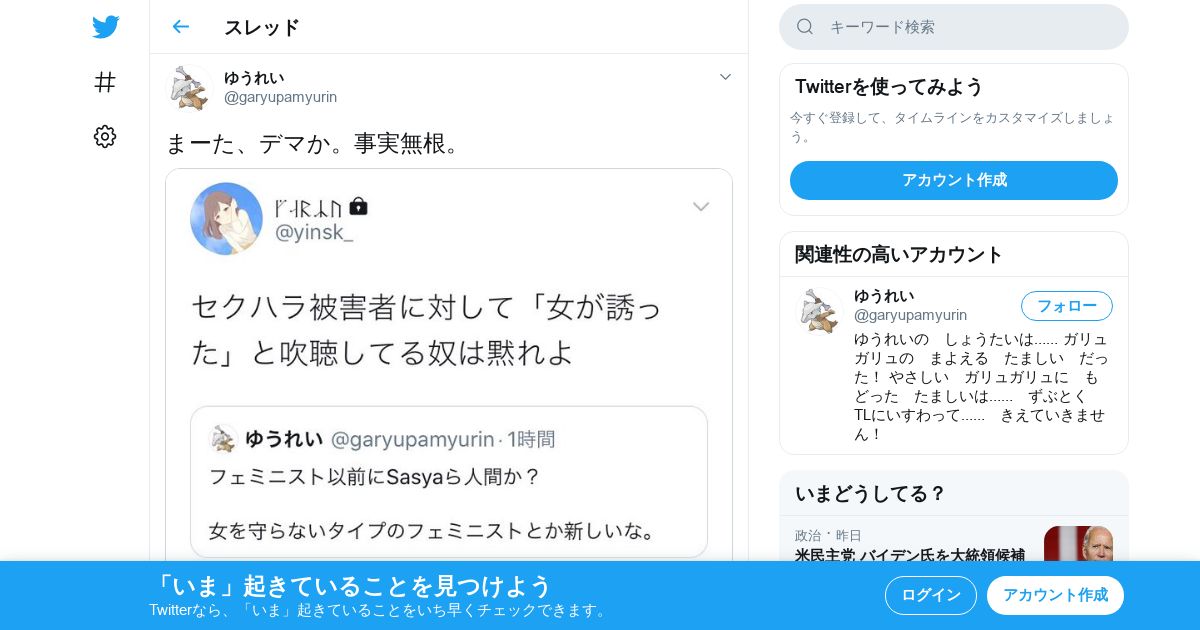Open ゆうれい's avatar in the tweet header

[189, 88]
